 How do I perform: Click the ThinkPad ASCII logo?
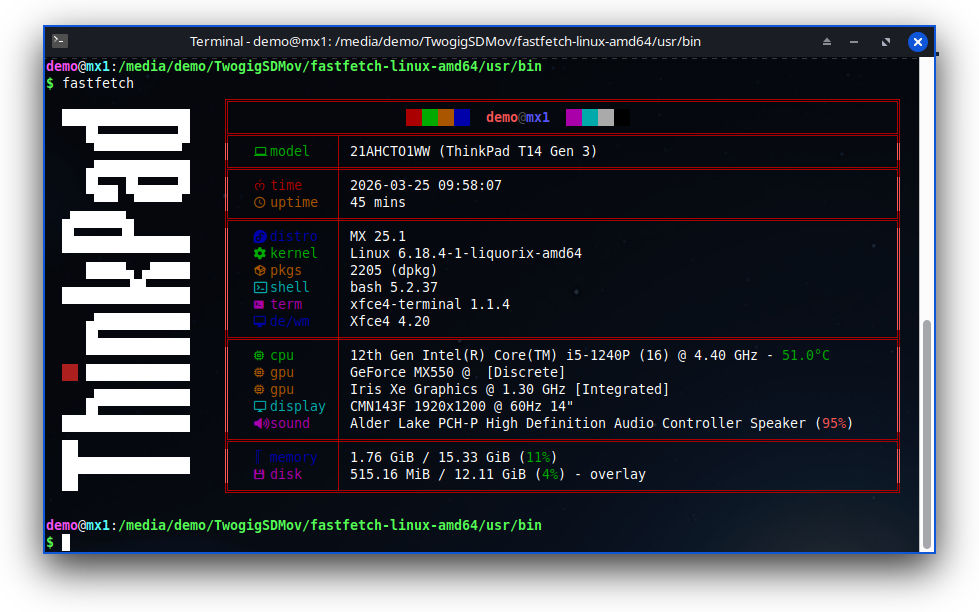point(126,300)
